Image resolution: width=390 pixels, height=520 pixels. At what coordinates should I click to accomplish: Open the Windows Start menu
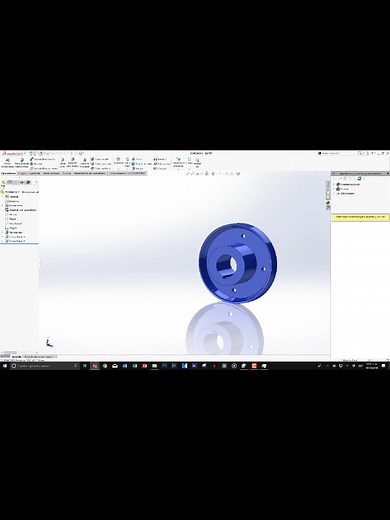click(5, 366)
